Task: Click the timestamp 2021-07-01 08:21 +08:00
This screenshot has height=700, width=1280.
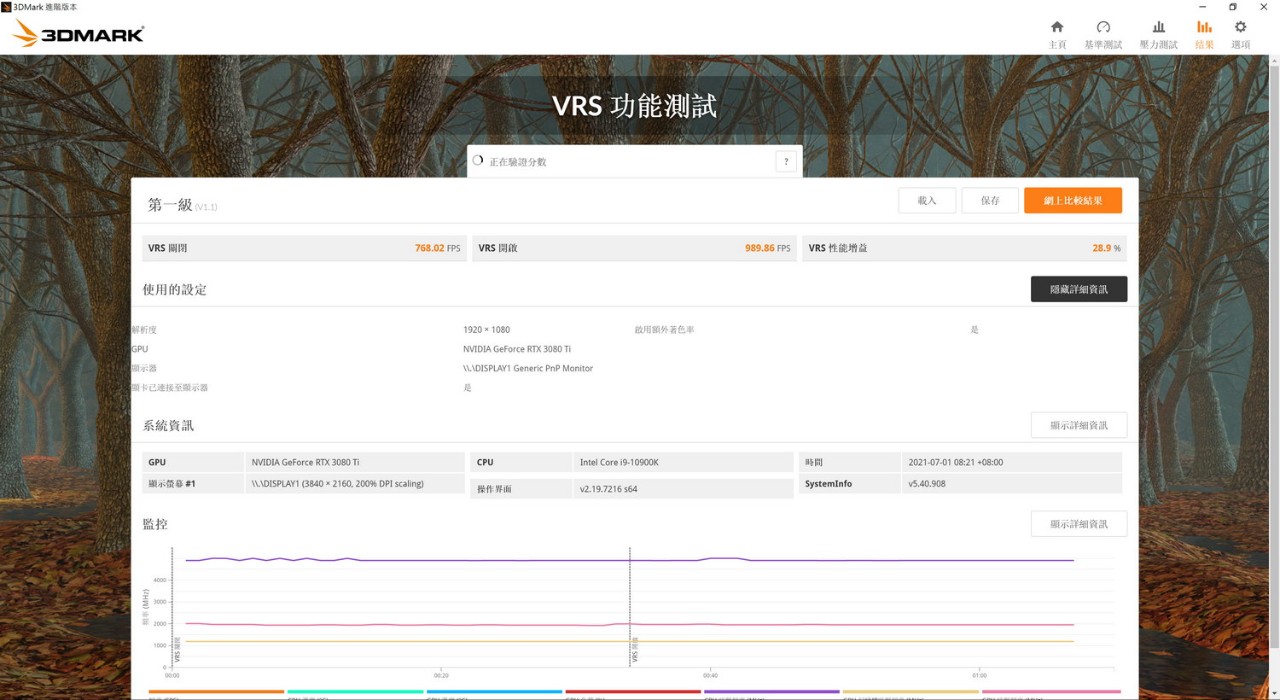Action: (x=955, y=462)
